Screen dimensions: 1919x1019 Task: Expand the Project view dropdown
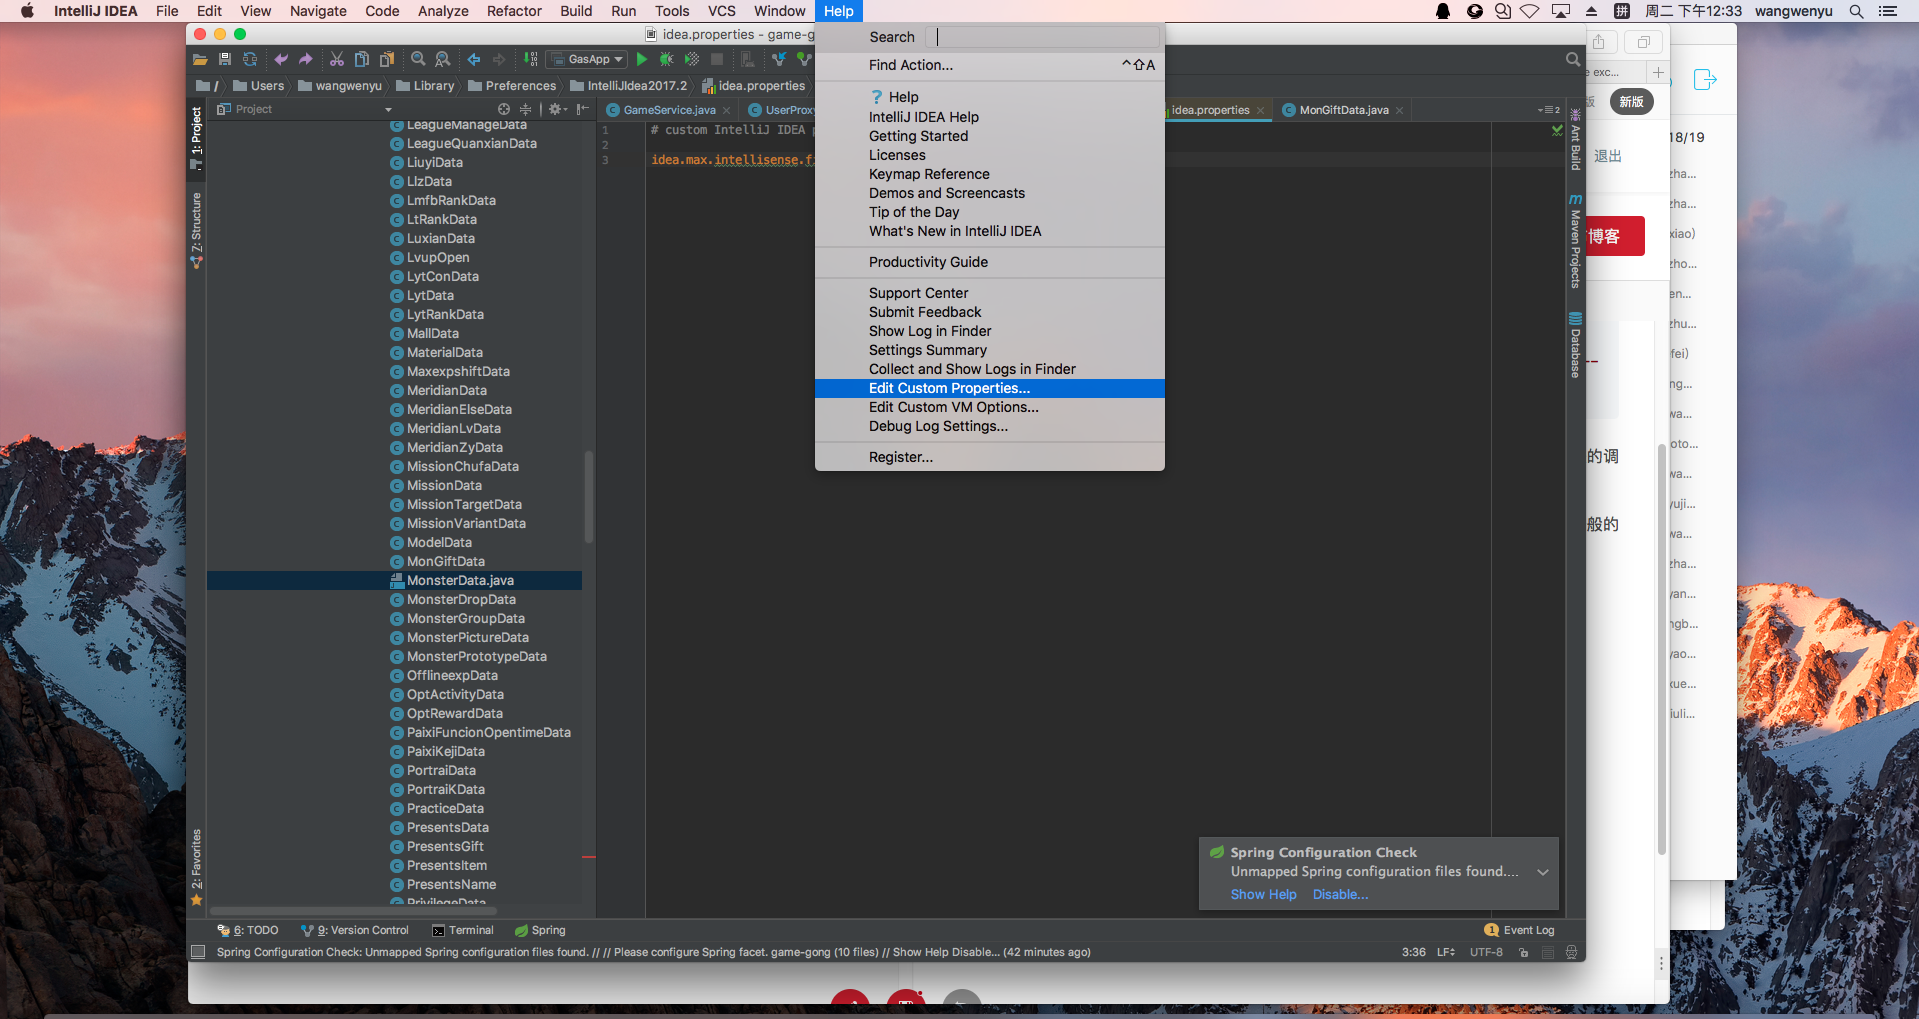click(388, 109)
